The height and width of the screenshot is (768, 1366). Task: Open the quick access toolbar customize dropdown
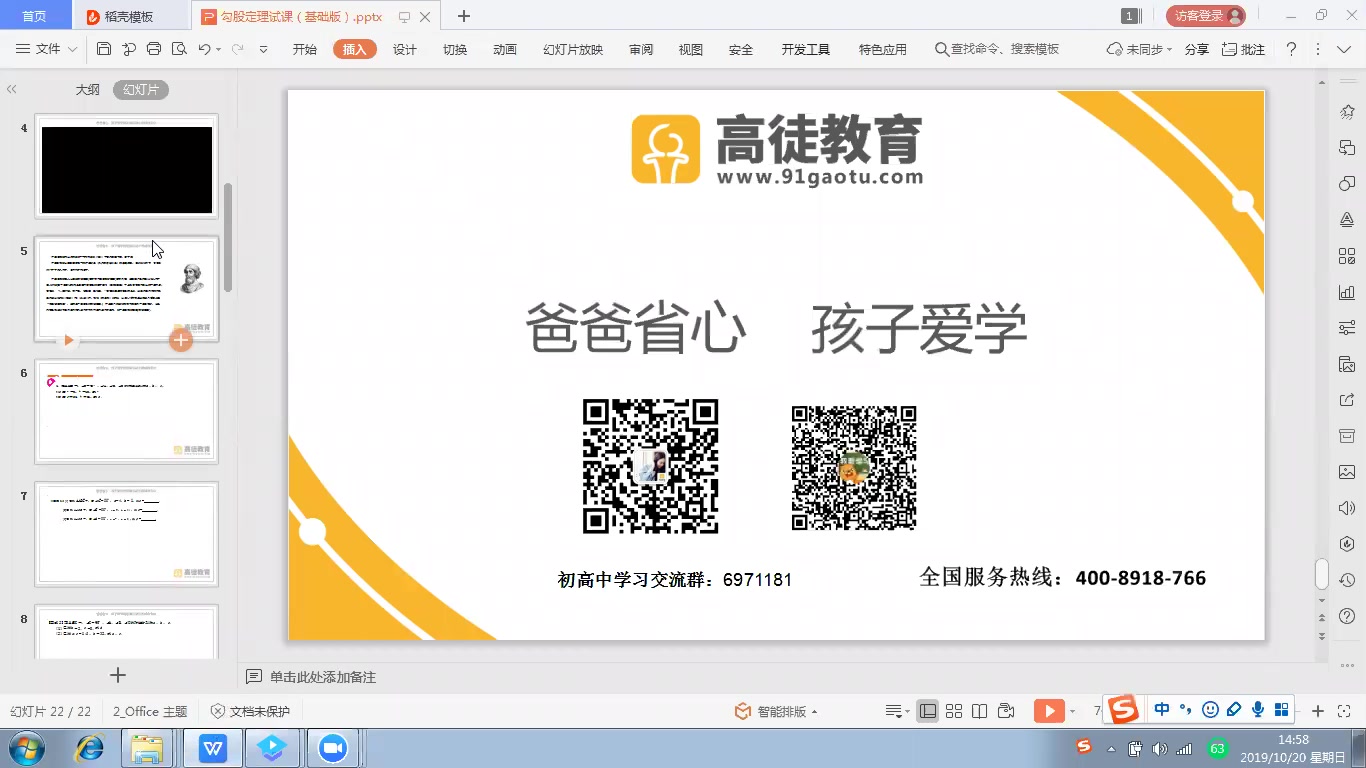pyautogui.click(x=263, y=49)
